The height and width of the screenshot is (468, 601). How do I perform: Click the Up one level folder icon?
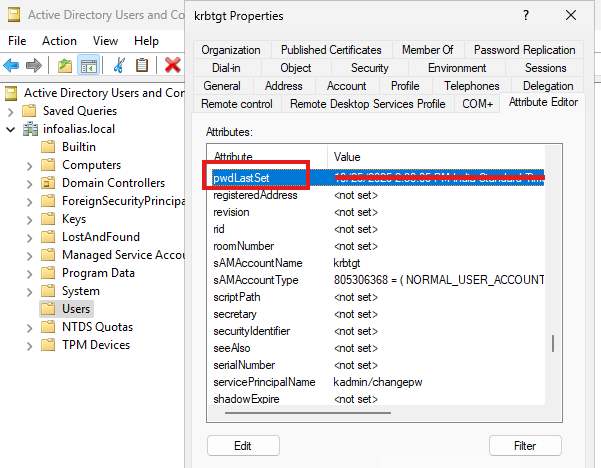[x=64, y=65]
